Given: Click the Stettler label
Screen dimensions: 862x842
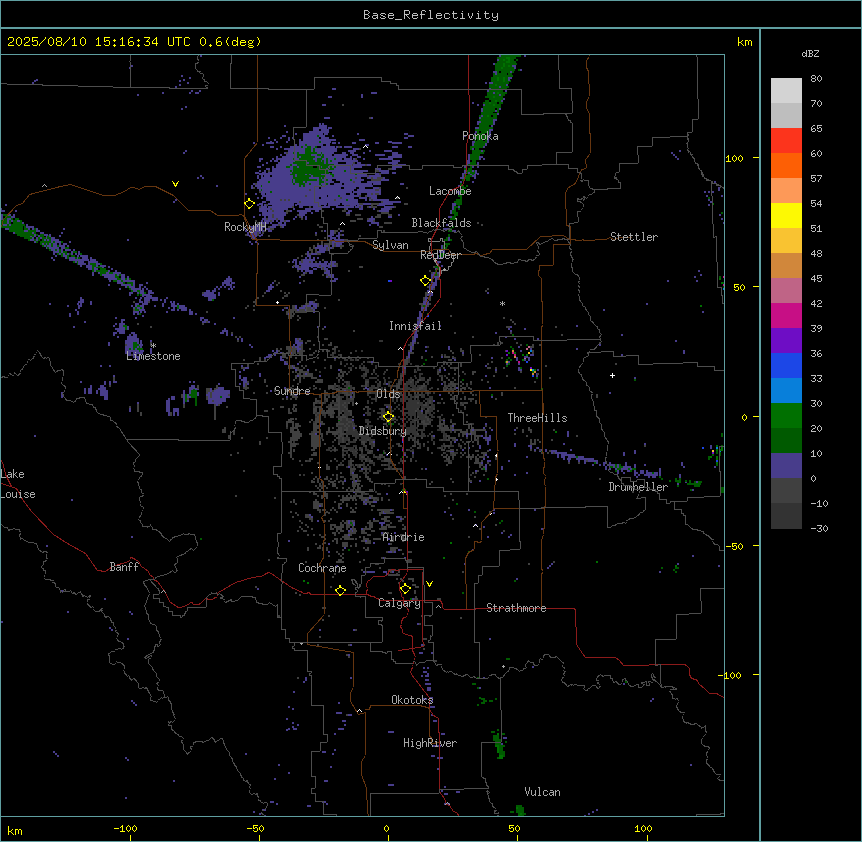Looking at the screenshot, I should (634, 237).
